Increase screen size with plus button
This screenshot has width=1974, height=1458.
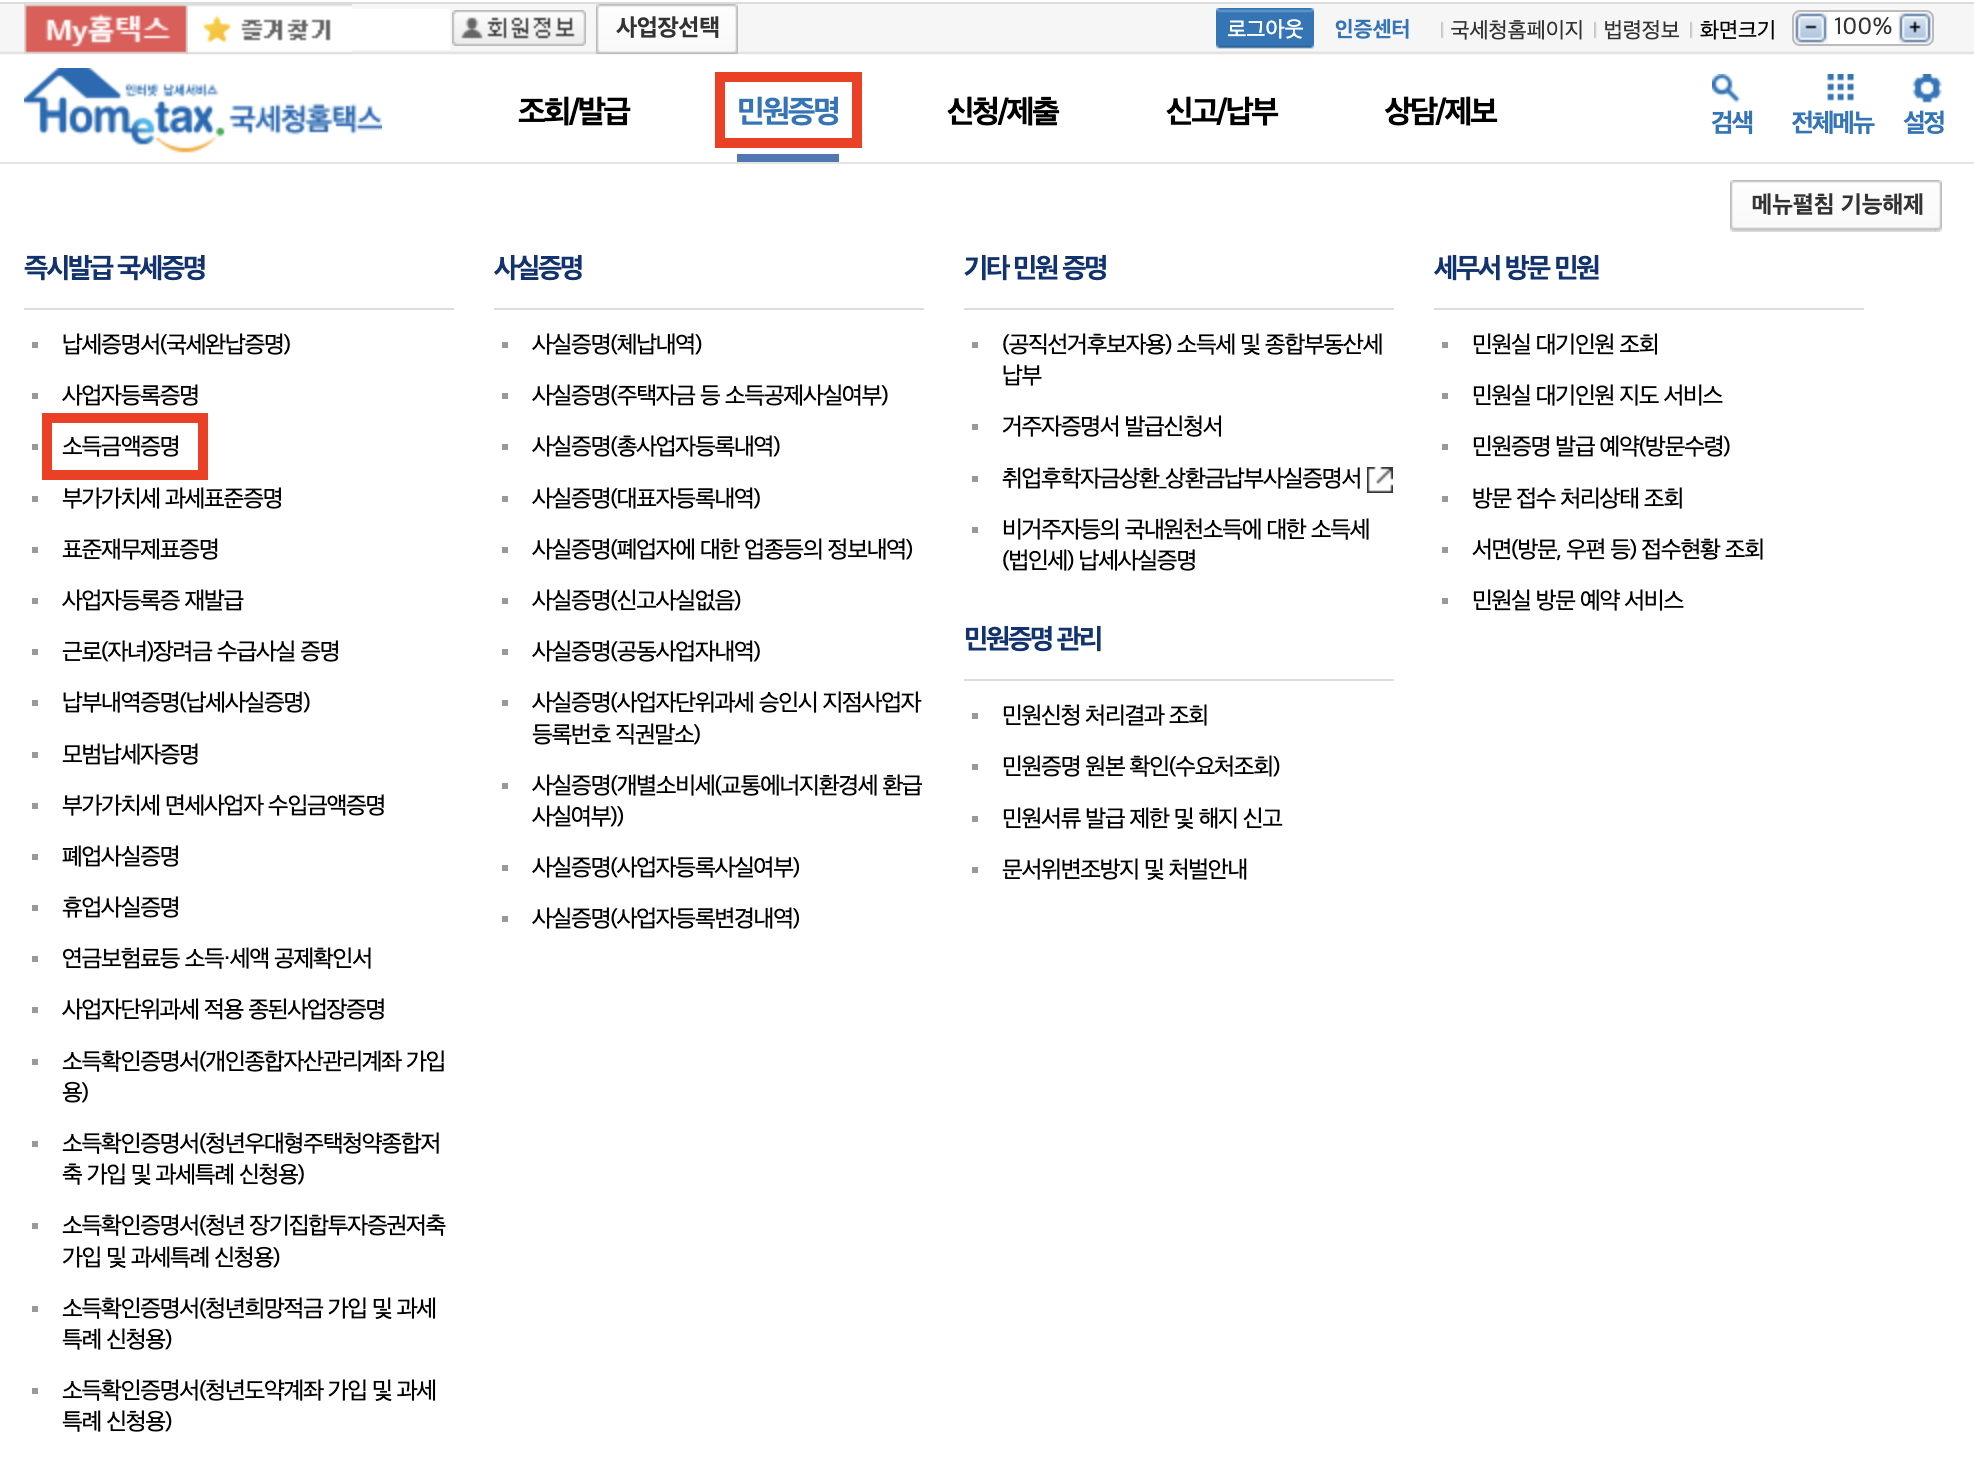tap(1915, 28)
